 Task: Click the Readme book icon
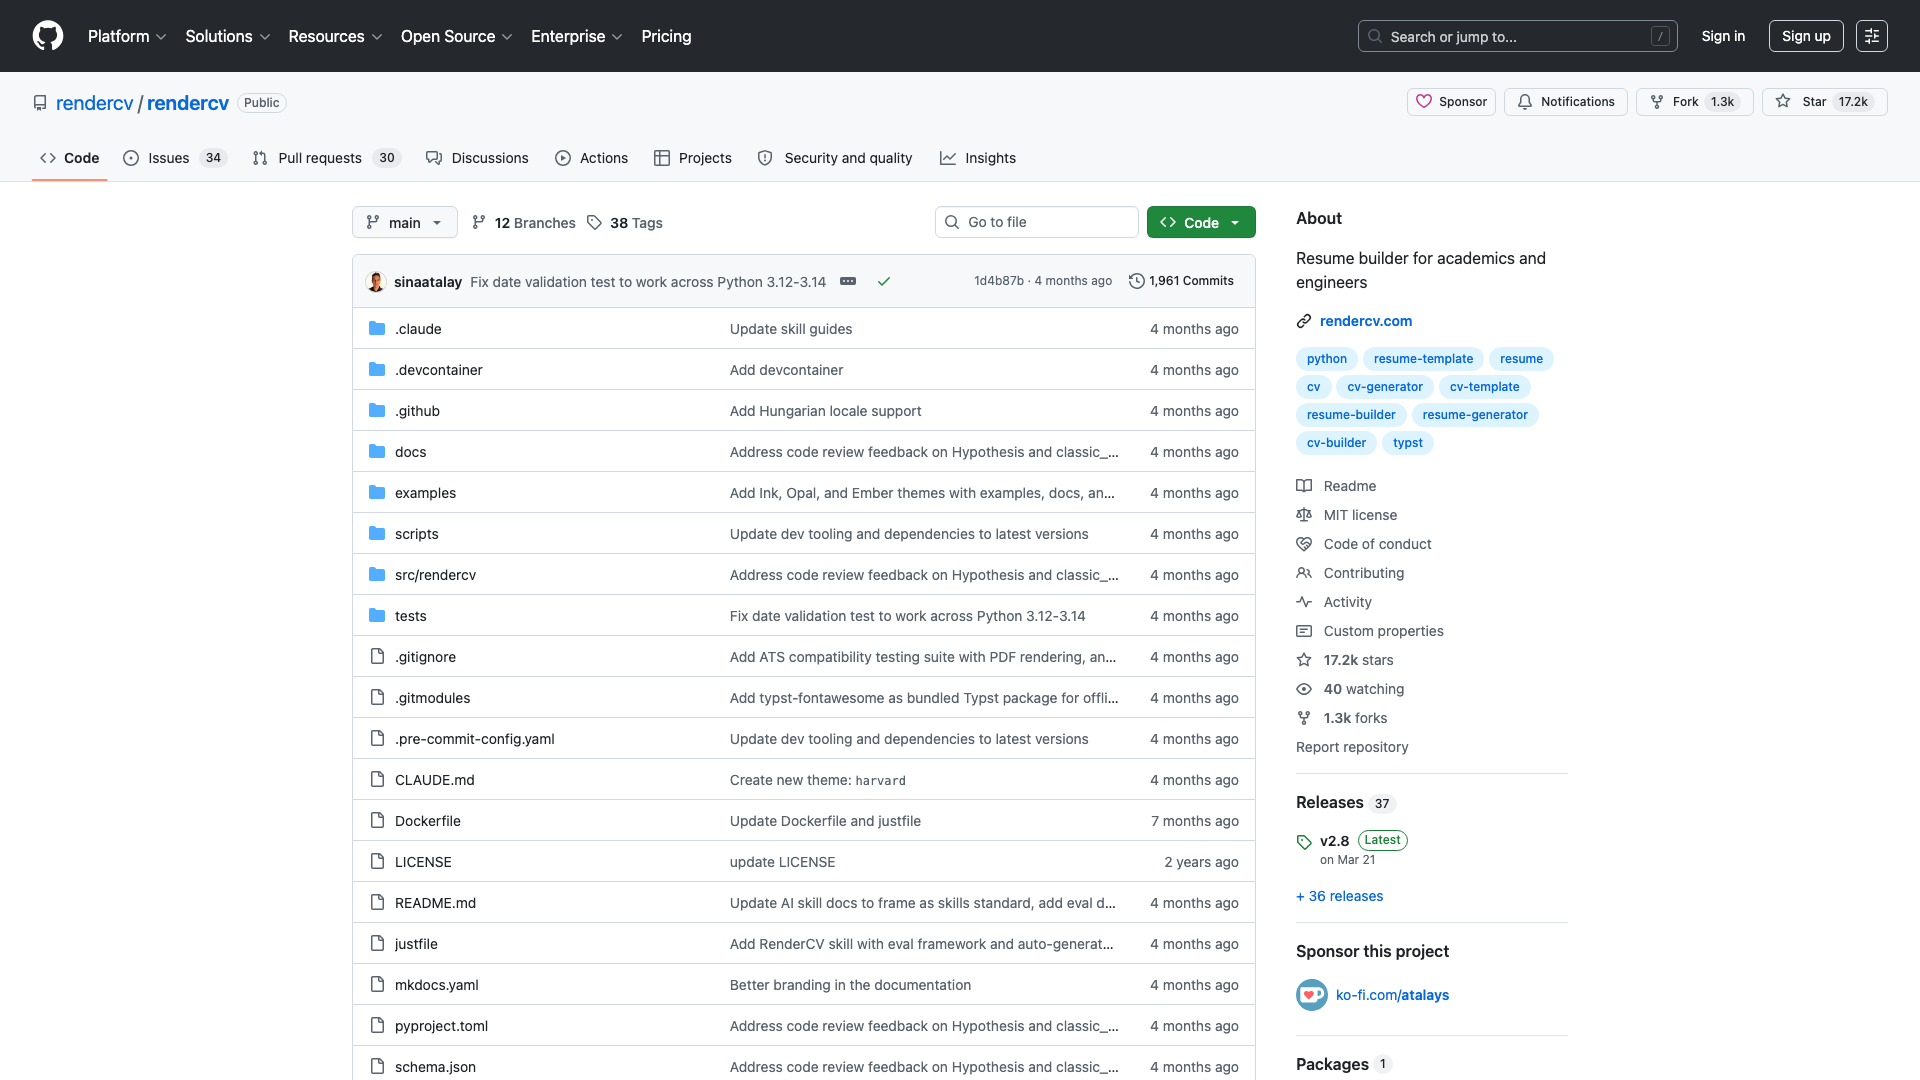tap(1304, 486)
